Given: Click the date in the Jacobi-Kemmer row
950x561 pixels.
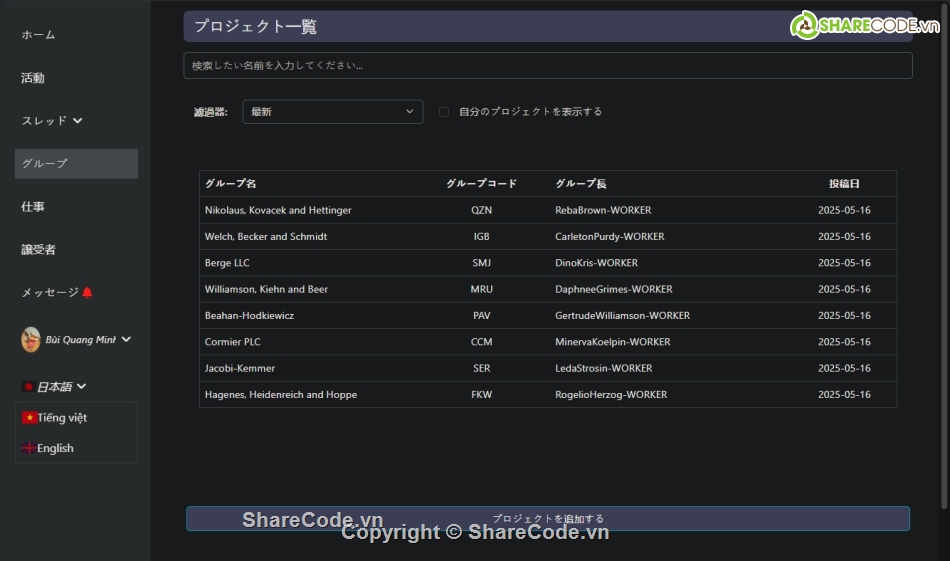Looking at the screenshot, I should pos(844,368).
